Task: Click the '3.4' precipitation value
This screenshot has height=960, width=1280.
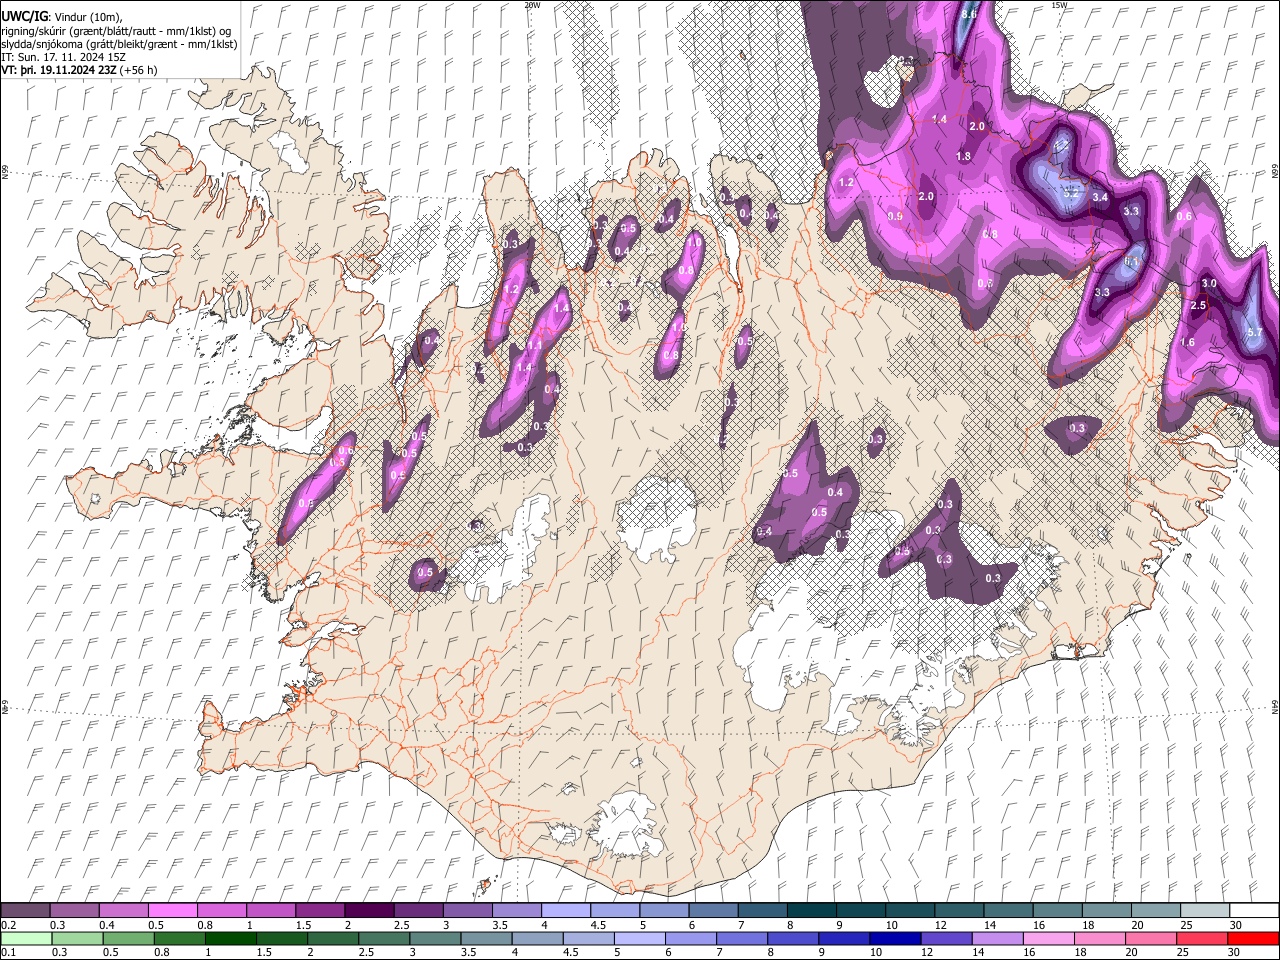Action: [x=1100, y=198]
